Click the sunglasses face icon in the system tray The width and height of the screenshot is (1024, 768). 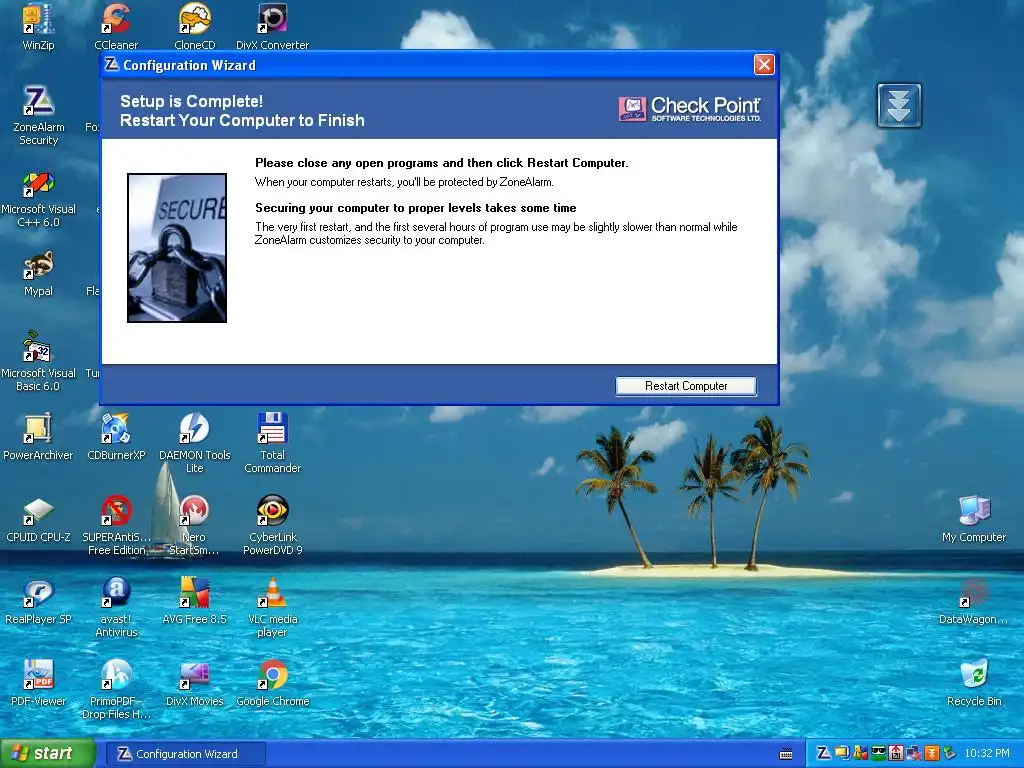tap(878, 753)
